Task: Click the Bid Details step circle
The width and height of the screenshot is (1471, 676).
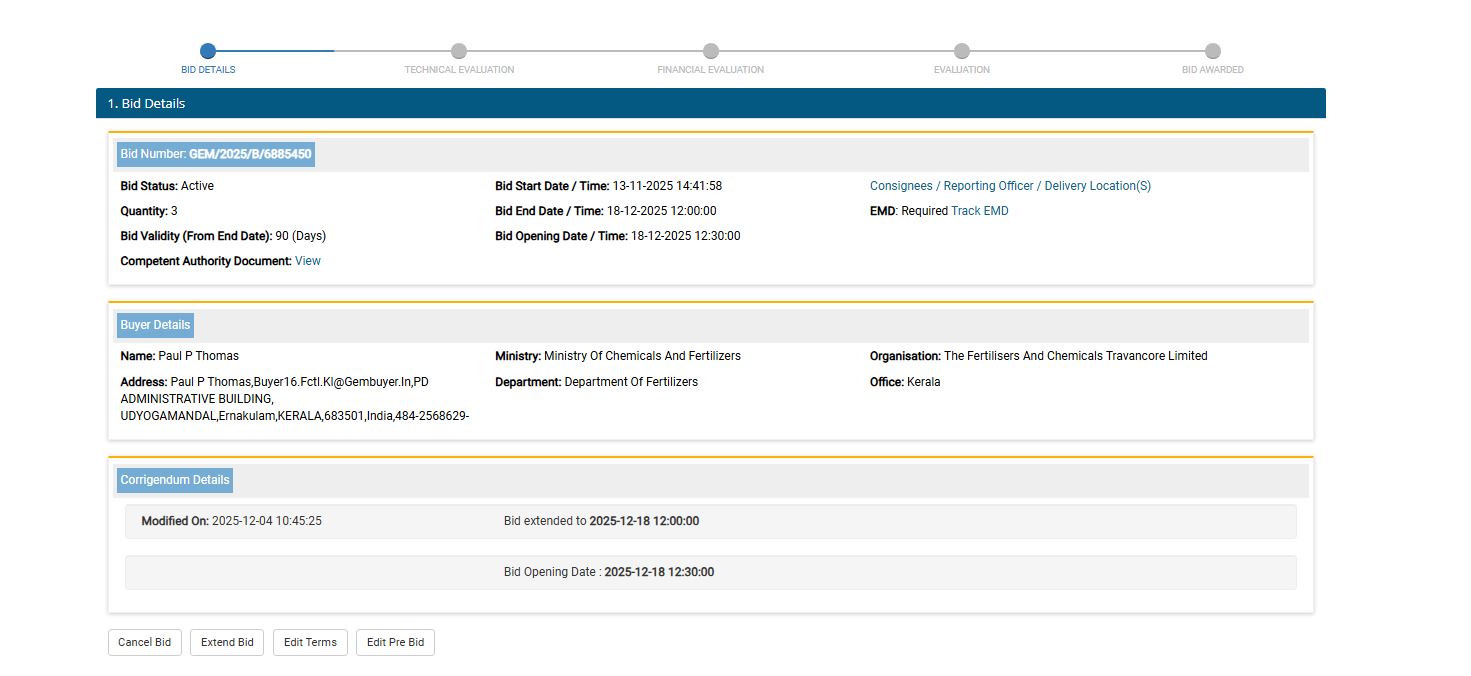Action: point(208,51)
